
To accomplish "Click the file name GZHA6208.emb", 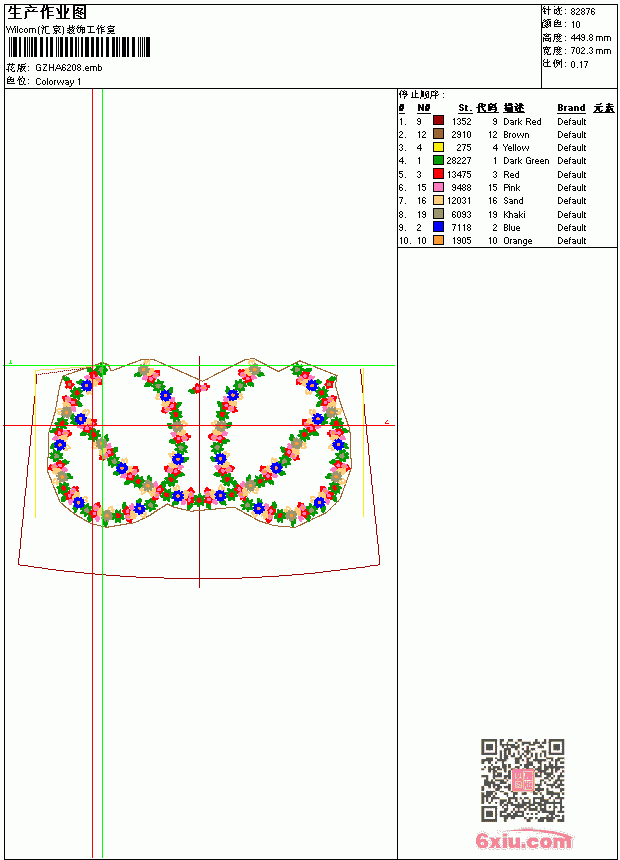I will click(69, 68).
